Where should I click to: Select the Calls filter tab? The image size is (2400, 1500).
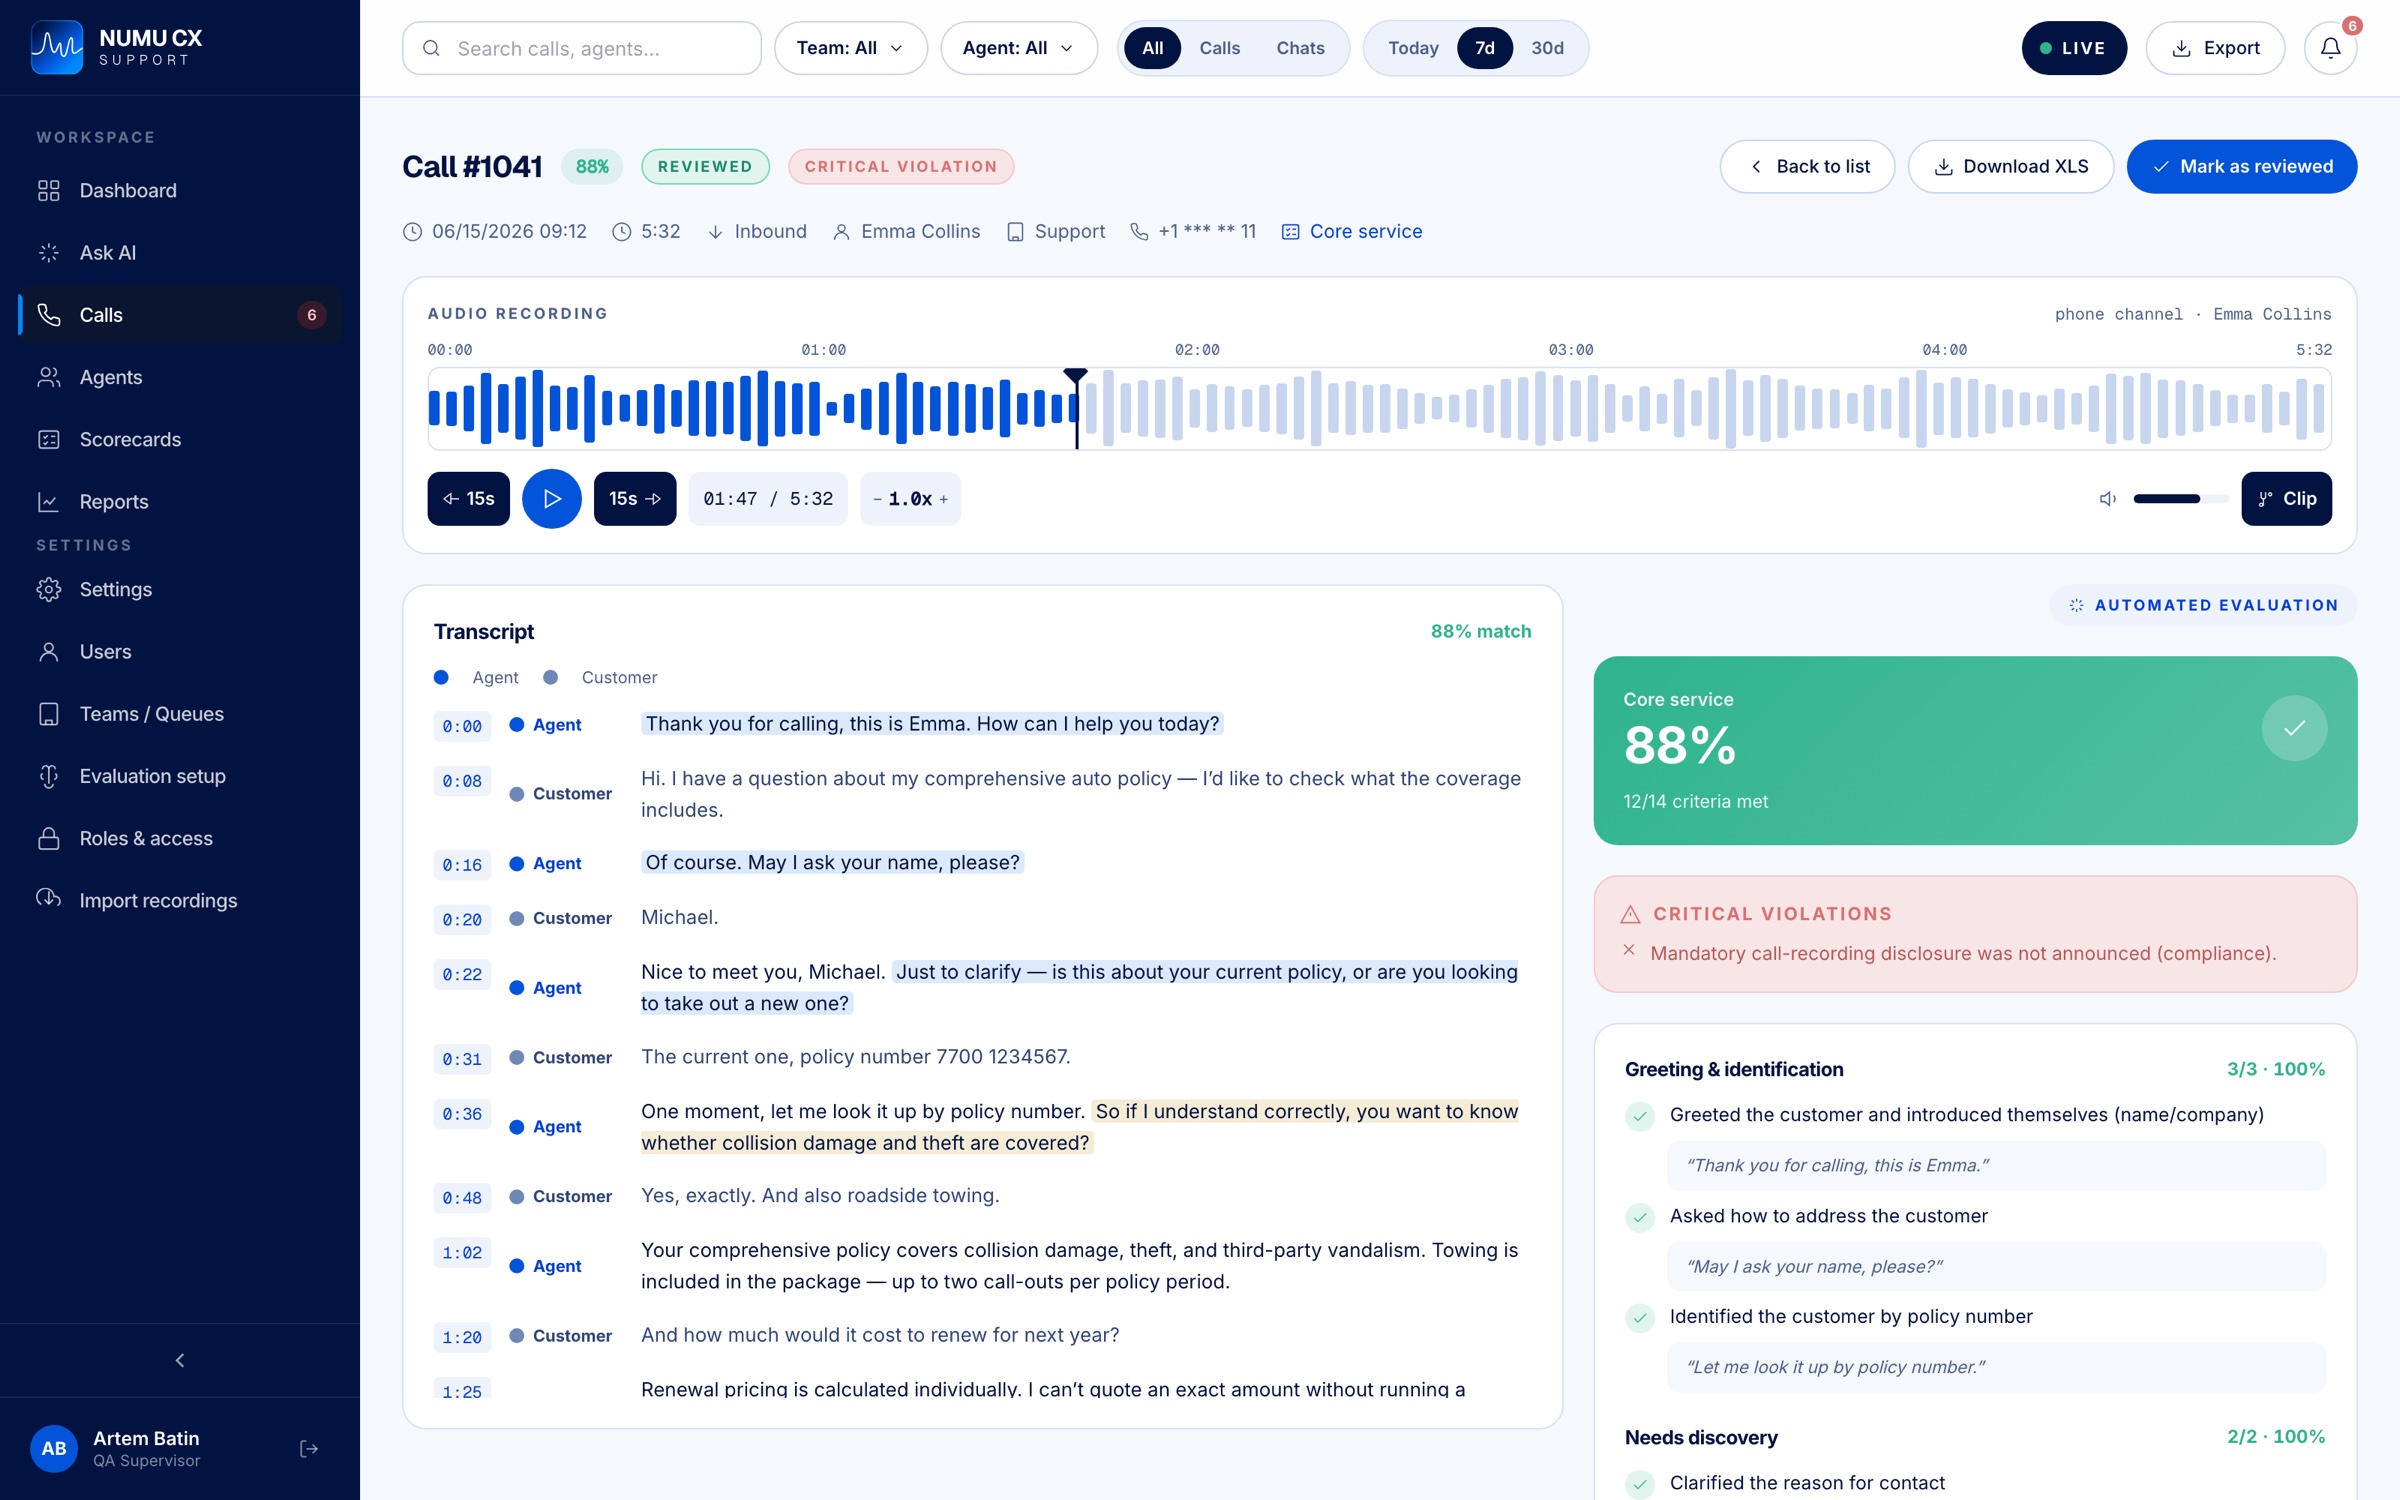point(1219,48)
